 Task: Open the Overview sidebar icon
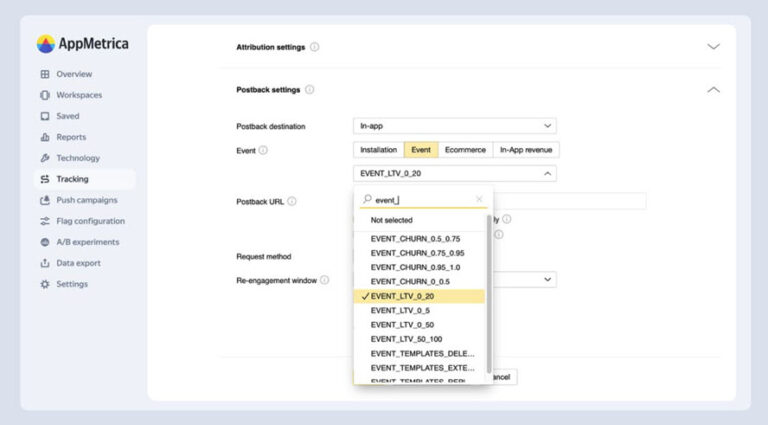point(45,74)
